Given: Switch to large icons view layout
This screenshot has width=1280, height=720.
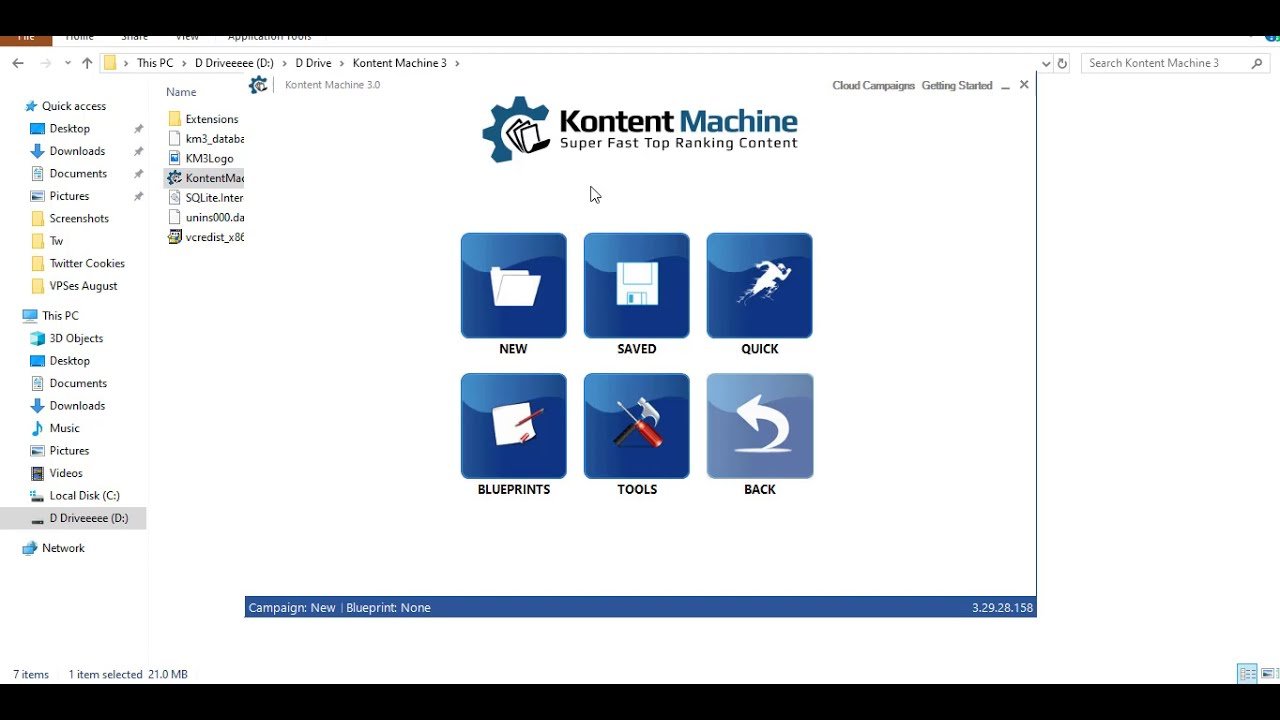Looking at the screenshot, I should pyautogui.click(x=1268, y=674).
